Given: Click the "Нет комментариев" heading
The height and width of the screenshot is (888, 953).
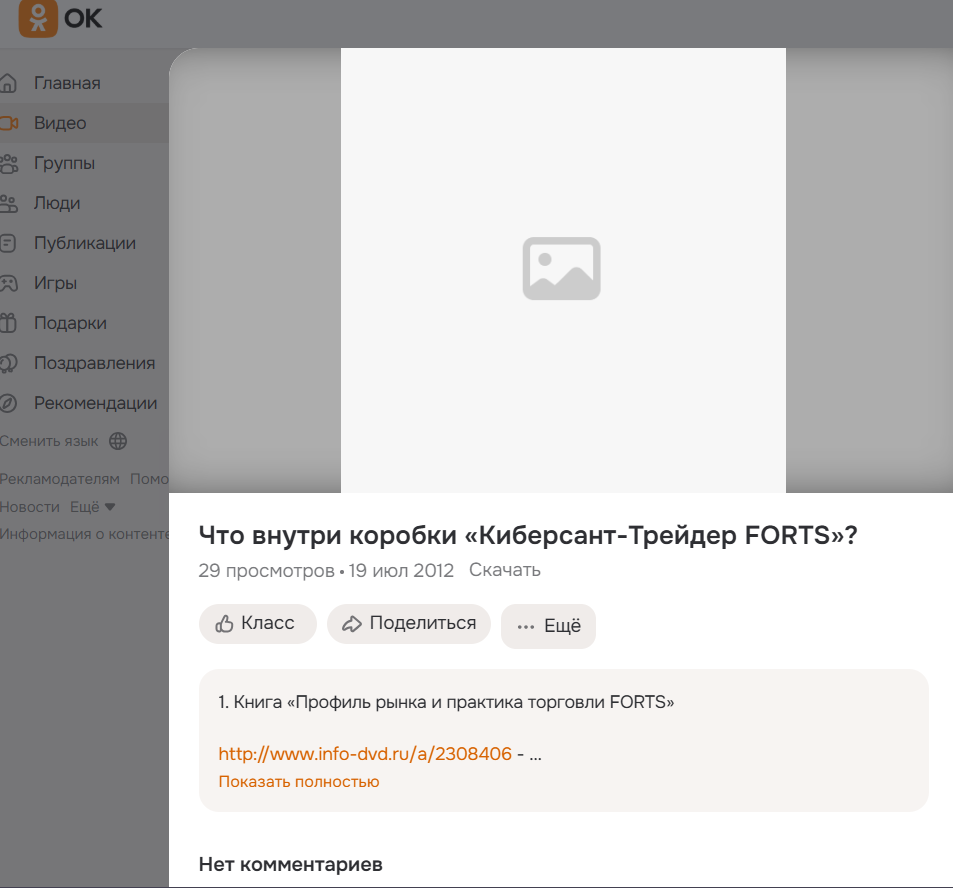Looking at the screenshot, I should (291, 864).
